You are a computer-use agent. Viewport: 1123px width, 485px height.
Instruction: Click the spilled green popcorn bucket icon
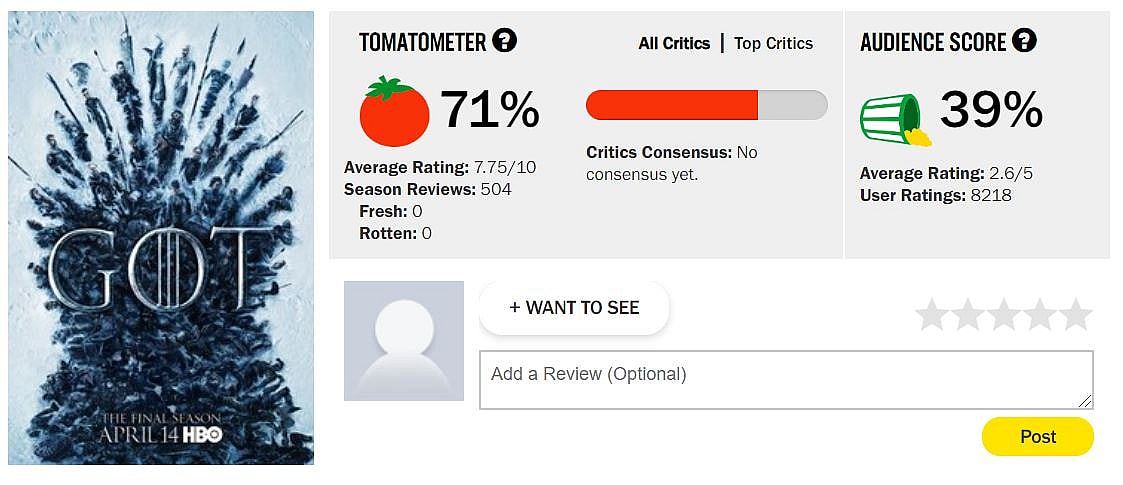coord(890,119)
